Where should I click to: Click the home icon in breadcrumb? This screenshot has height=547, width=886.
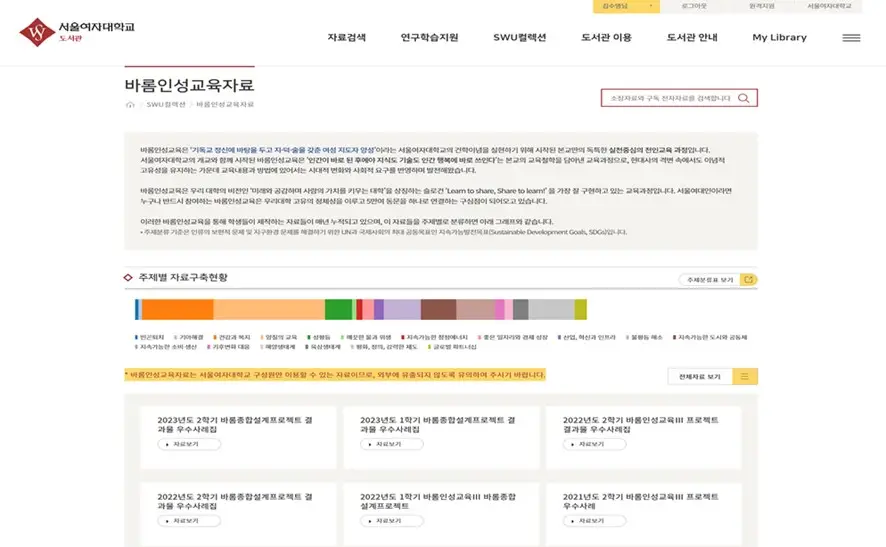(130, 105)
